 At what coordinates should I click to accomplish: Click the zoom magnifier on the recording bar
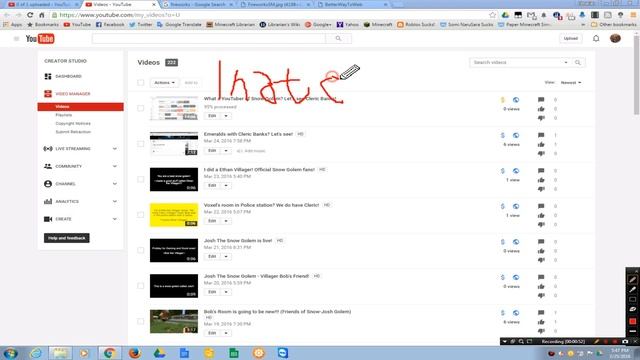[521, 341]
